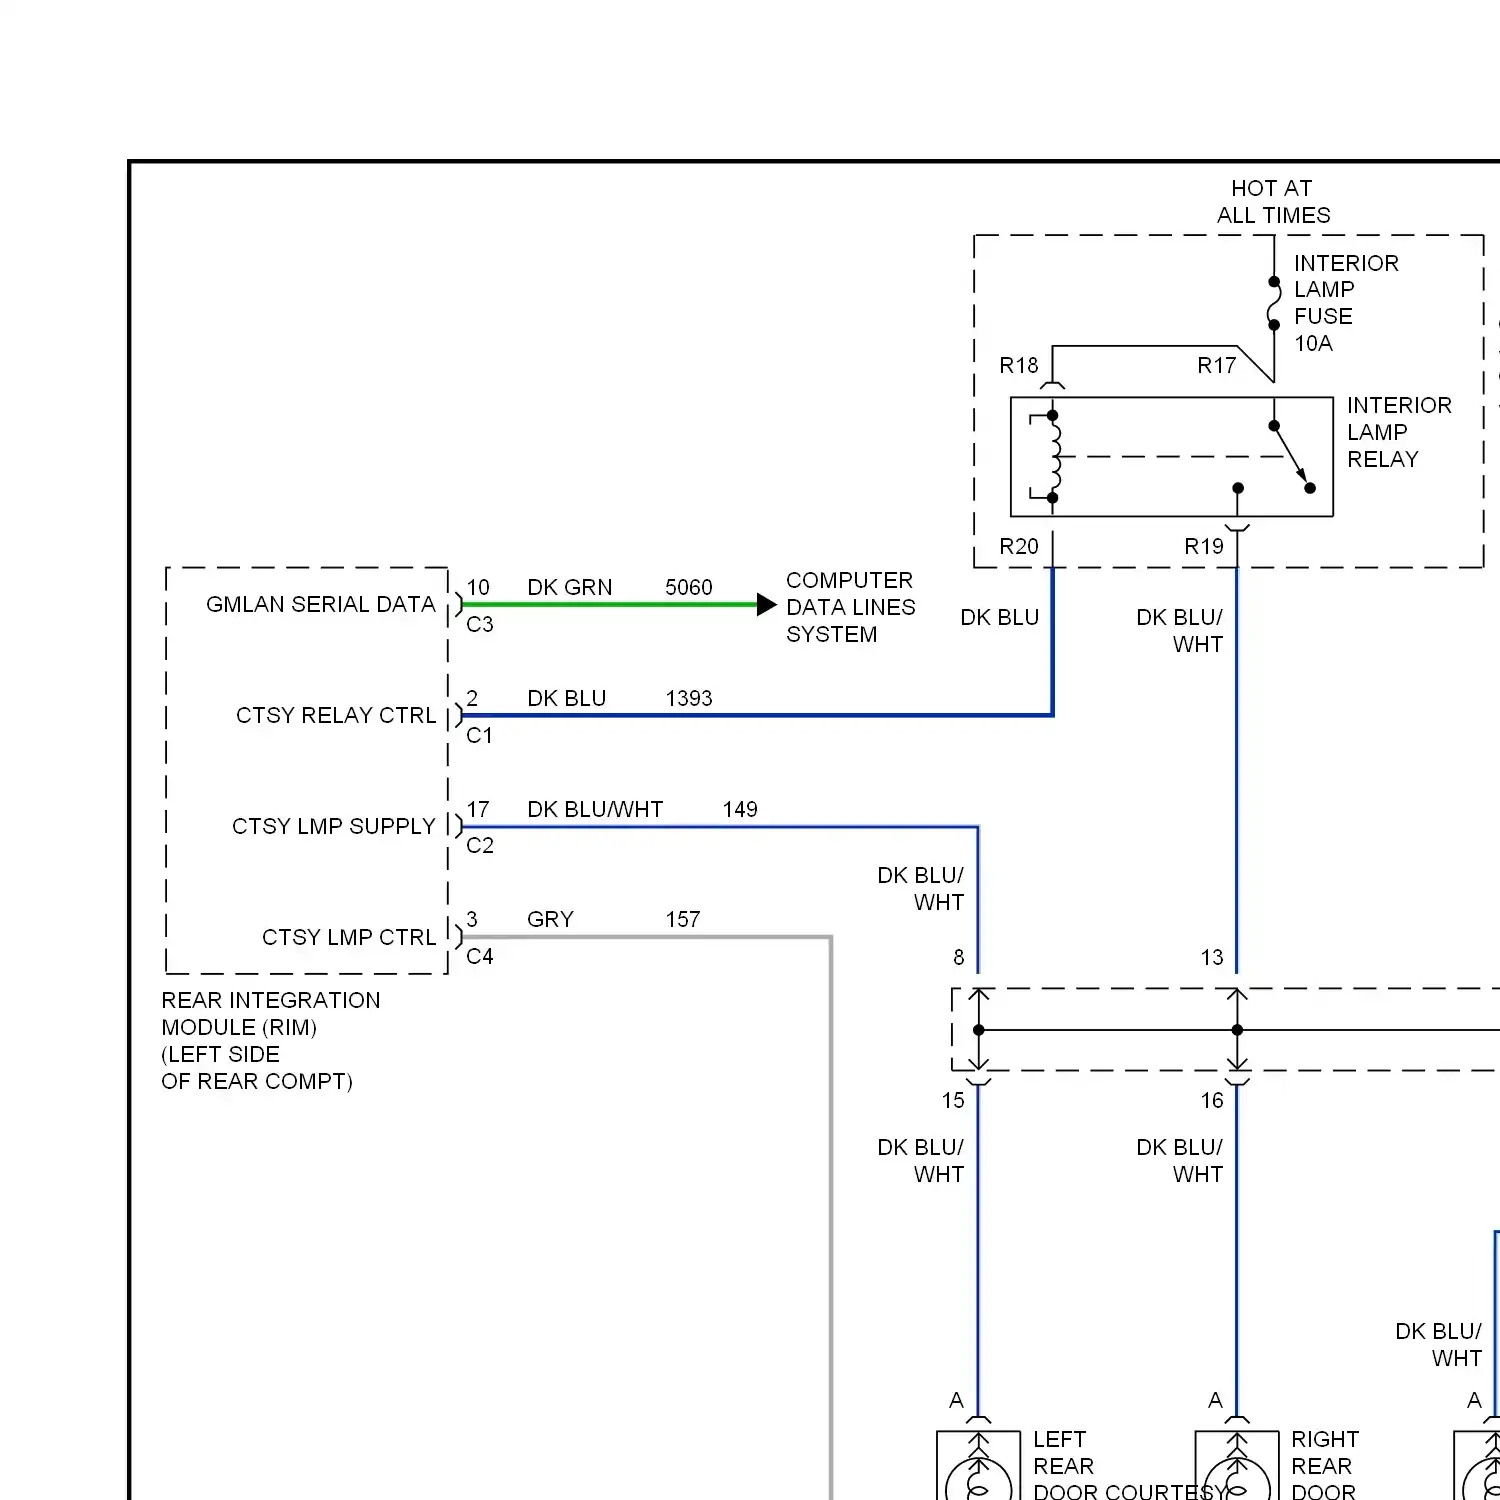The height and width of the screenshot is (1500, 1500).
Task: Click the COMPUTER DATA LINES SYSTEM reference
Action: point(850,608)
